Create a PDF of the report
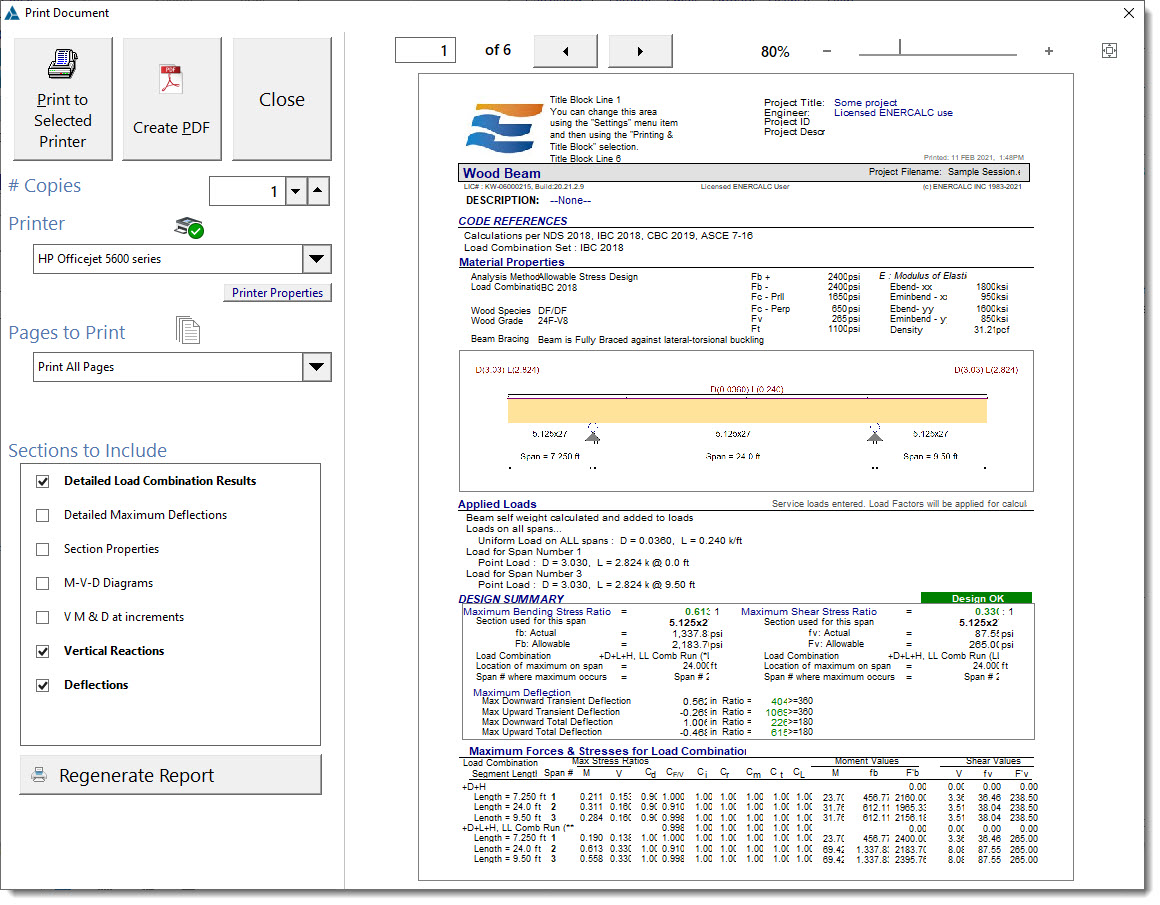Screen dimensions: 1160x905 171,99
